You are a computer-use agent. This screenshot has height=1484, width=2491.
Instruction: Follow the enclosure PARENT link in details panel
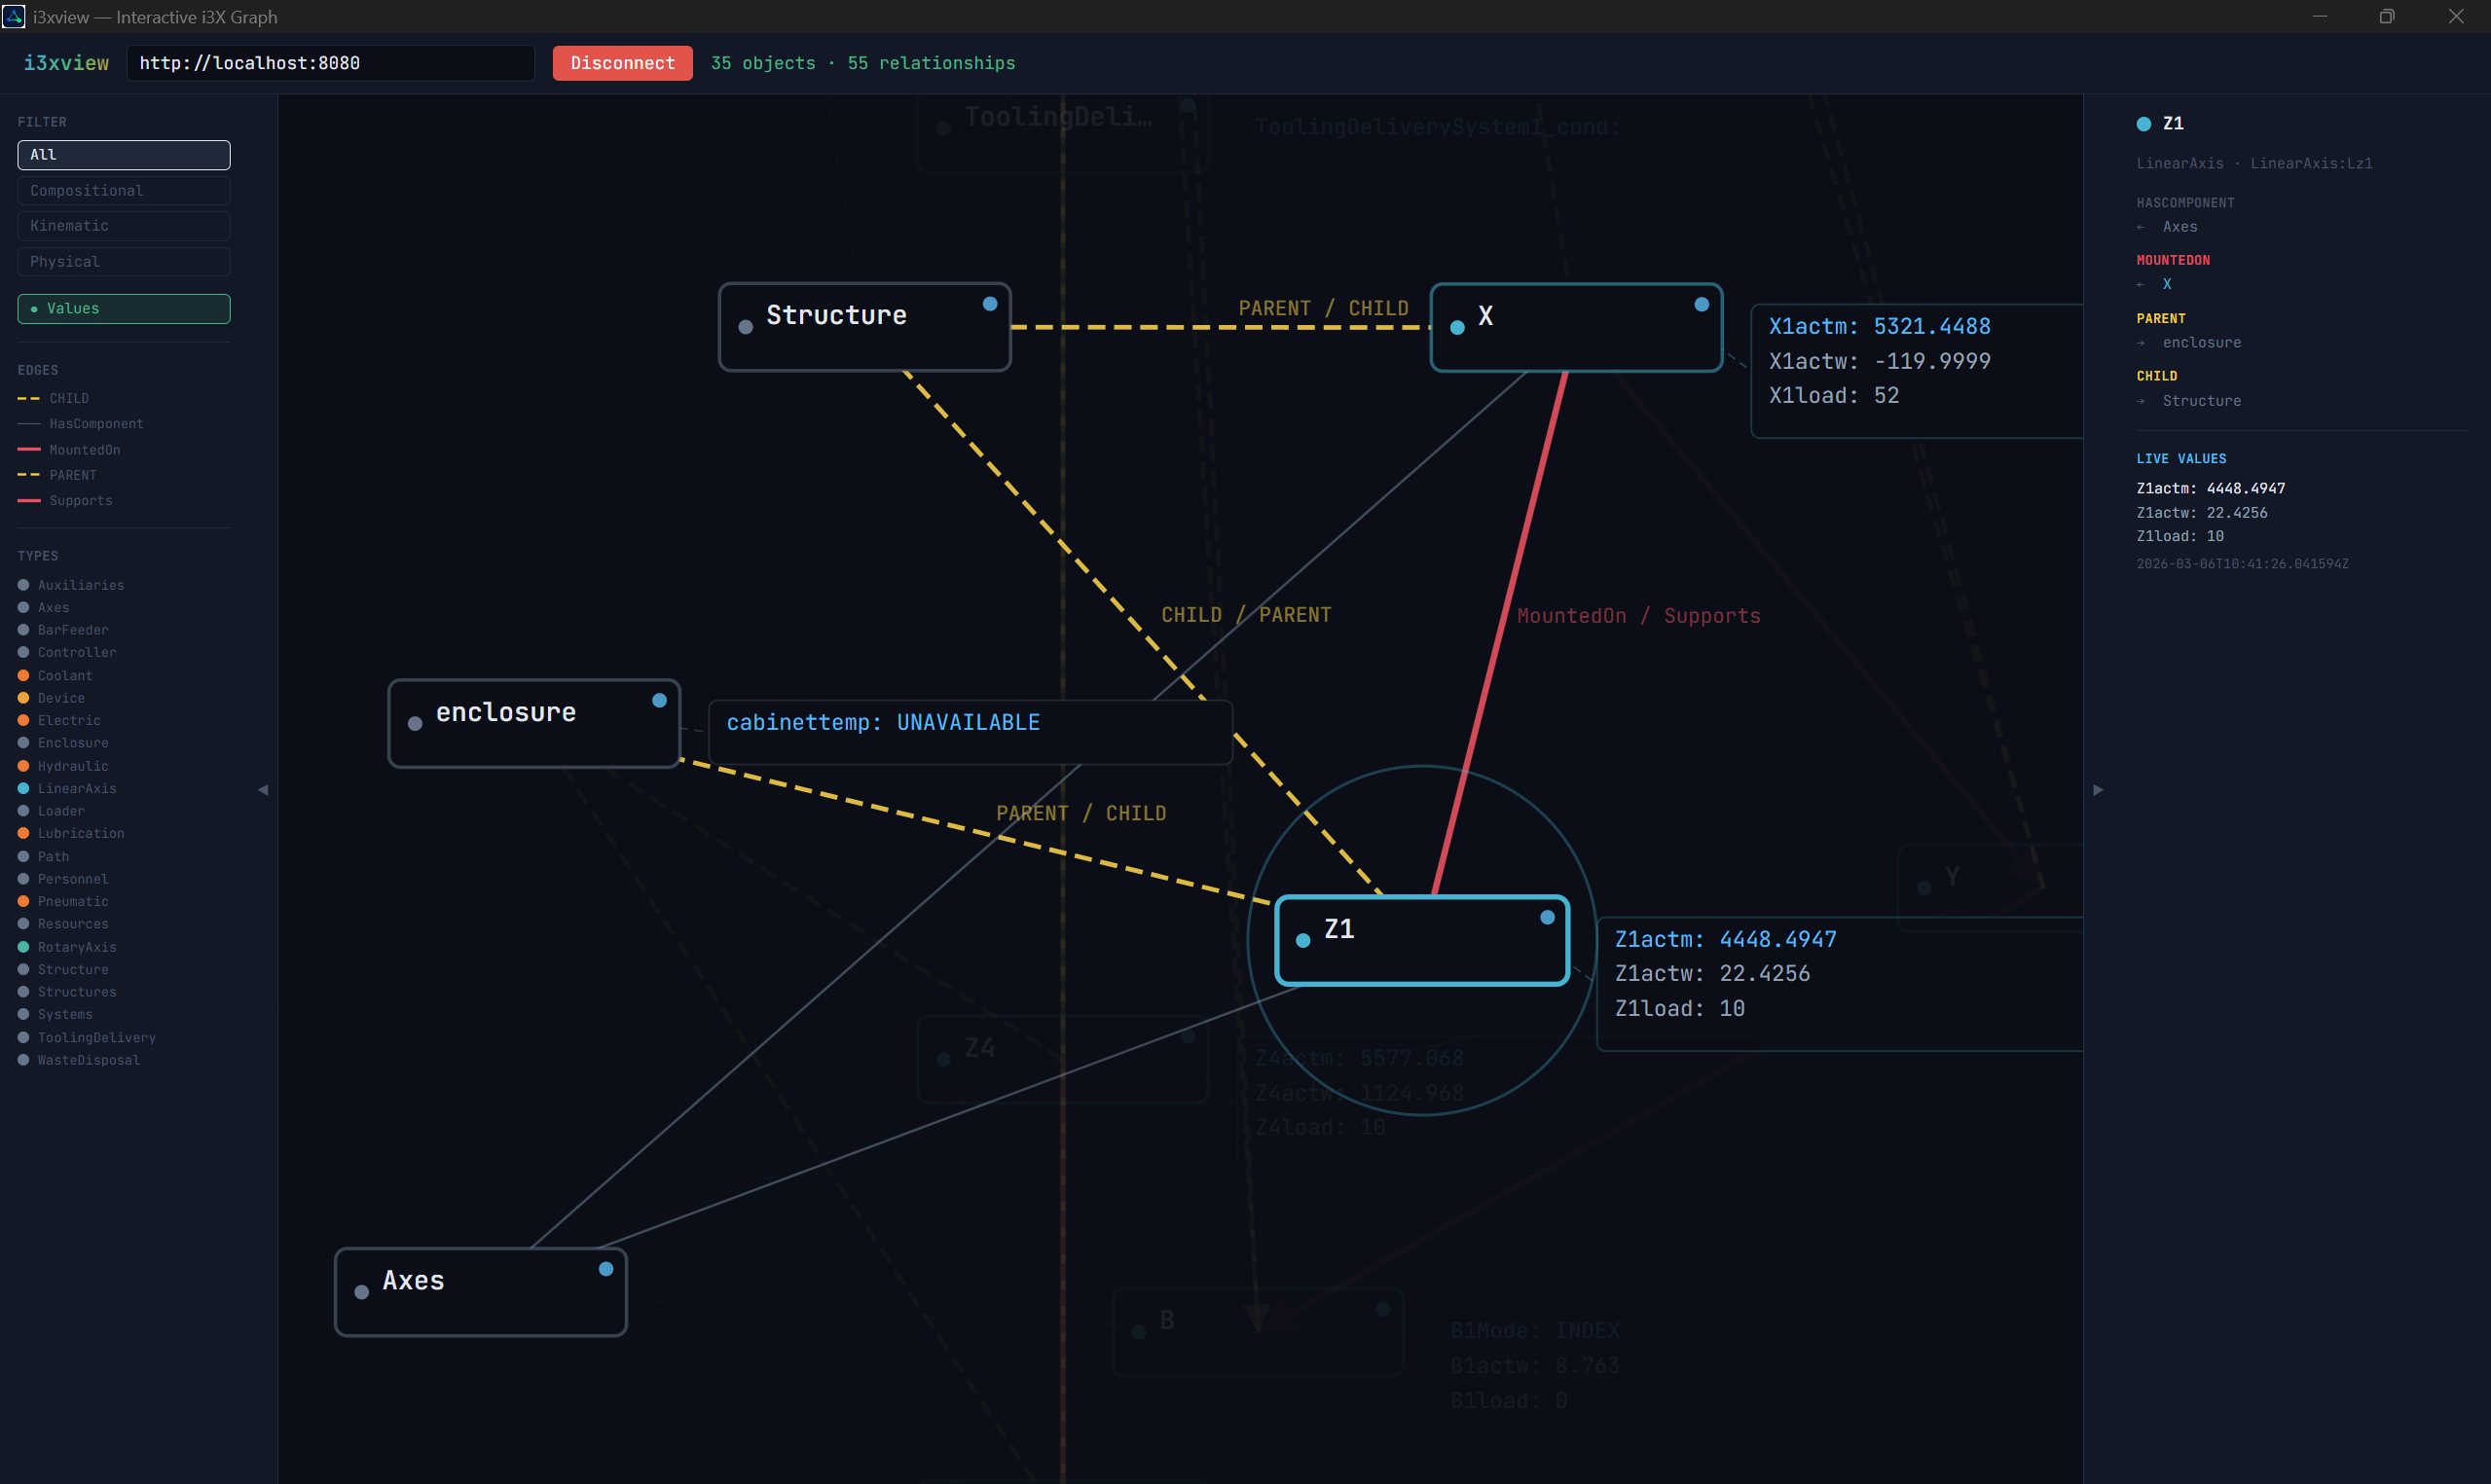[2202, 342]
